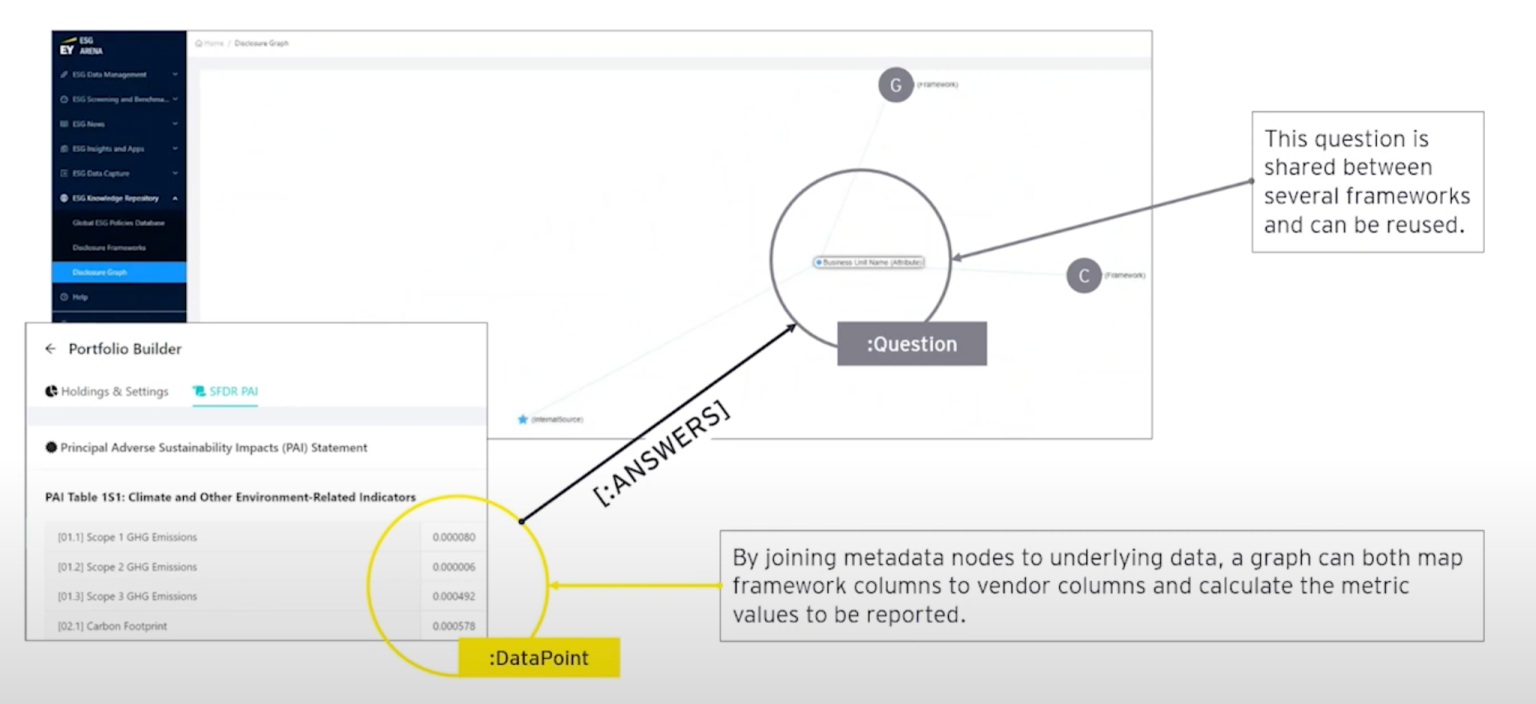Click the ESG Insights and Apps icon

[62, 148]
